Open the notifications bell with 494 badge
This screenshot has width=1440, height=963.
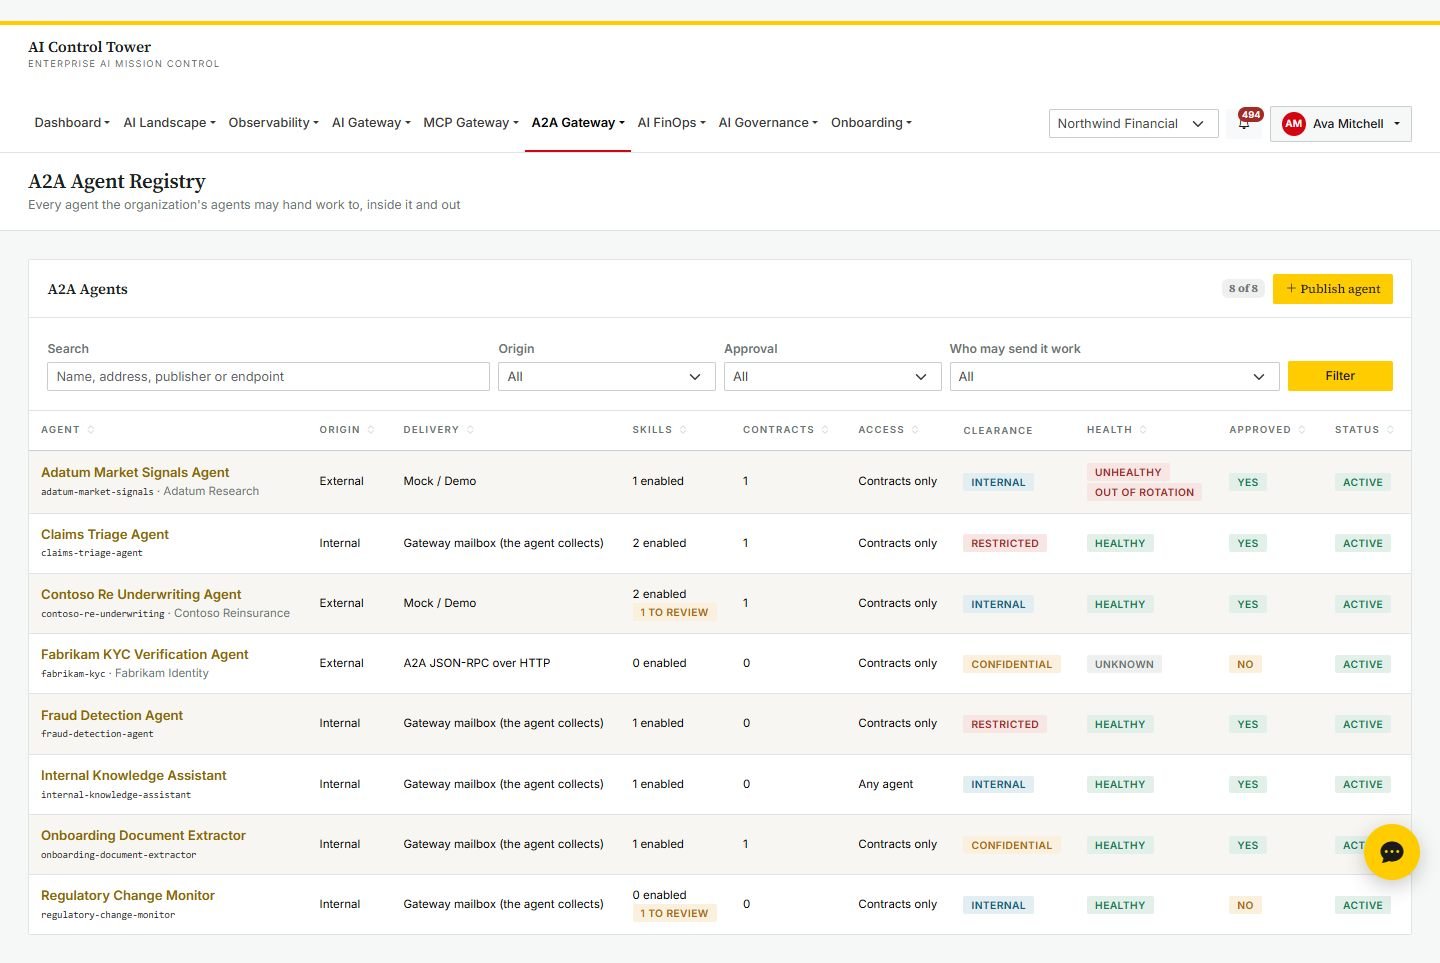(x=1244, y=123)
